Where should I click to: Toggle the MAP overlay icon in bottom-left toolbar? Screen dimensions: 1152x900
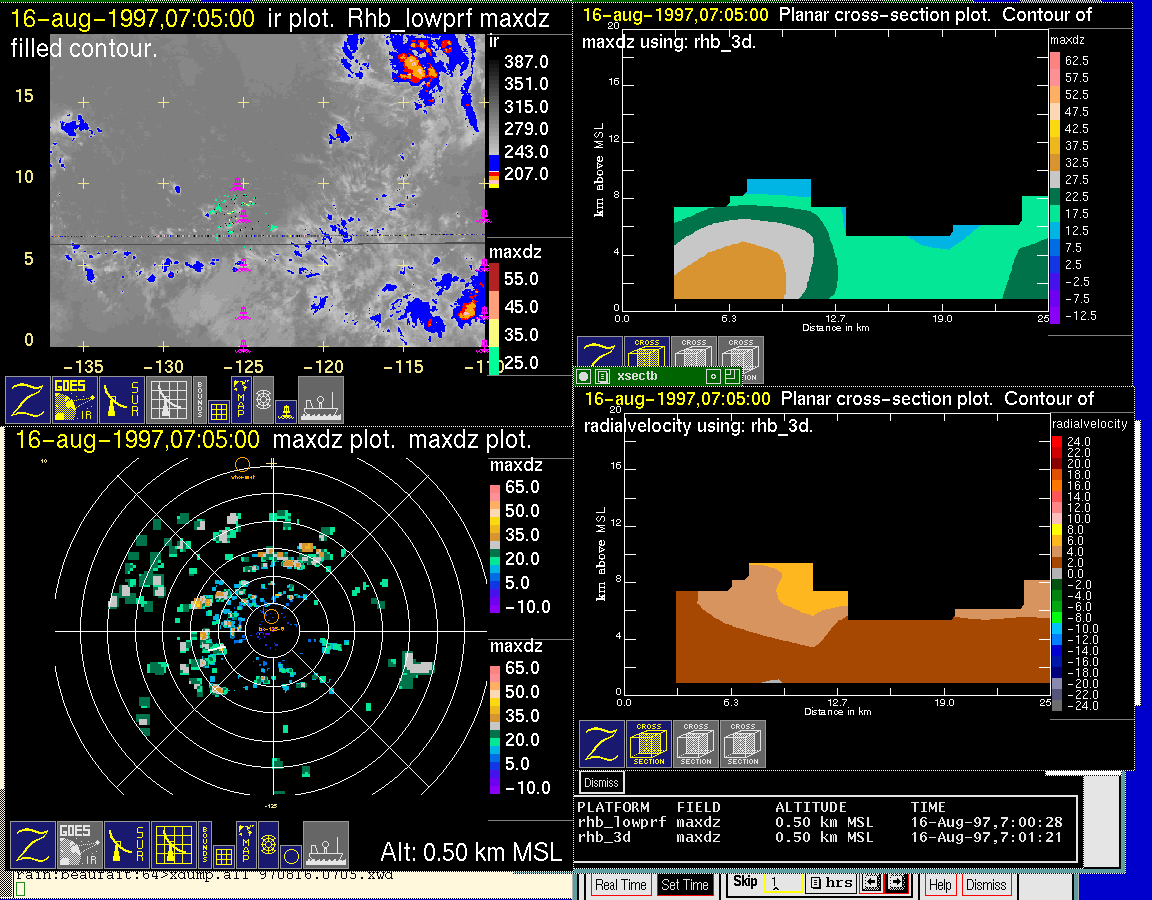tap(245, 845)
